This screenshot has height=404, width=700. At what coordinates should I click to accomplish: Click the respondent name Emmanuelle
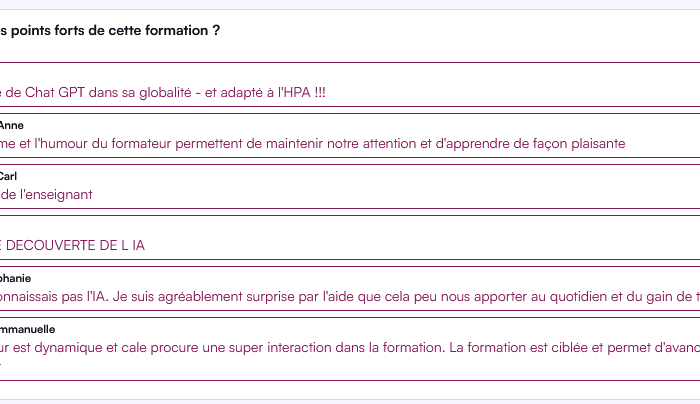28,329
